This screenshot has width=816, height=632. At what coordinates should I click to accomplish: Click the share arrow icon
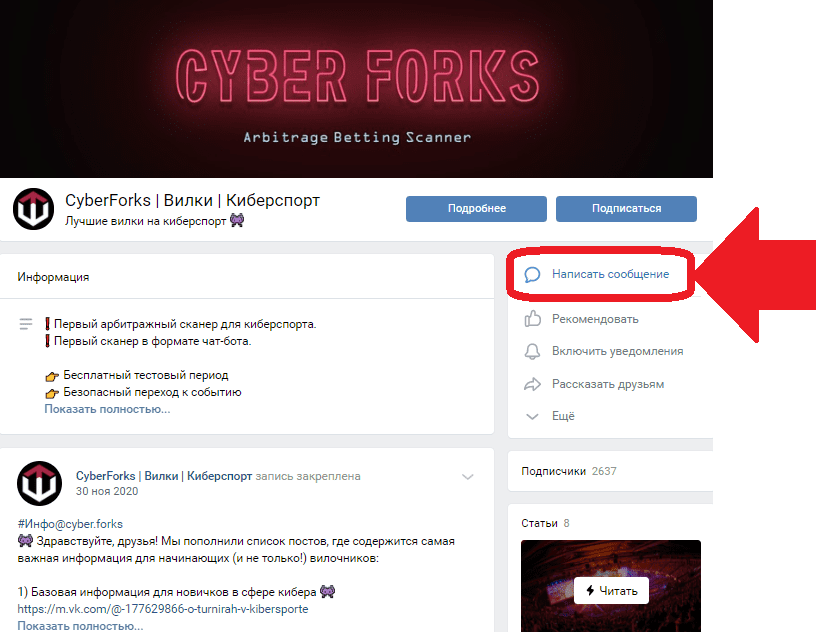click(533, 384)
